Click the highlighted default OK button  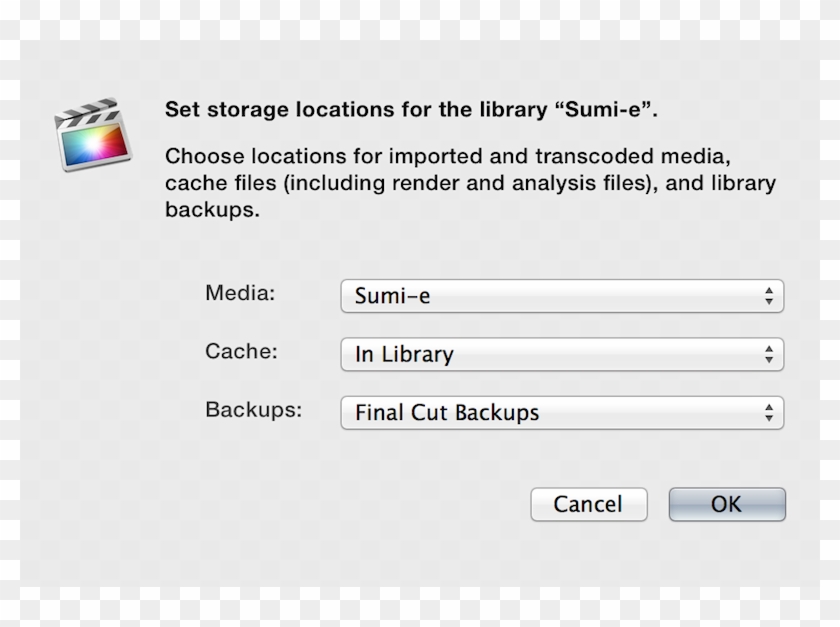[x=727, y=504]
